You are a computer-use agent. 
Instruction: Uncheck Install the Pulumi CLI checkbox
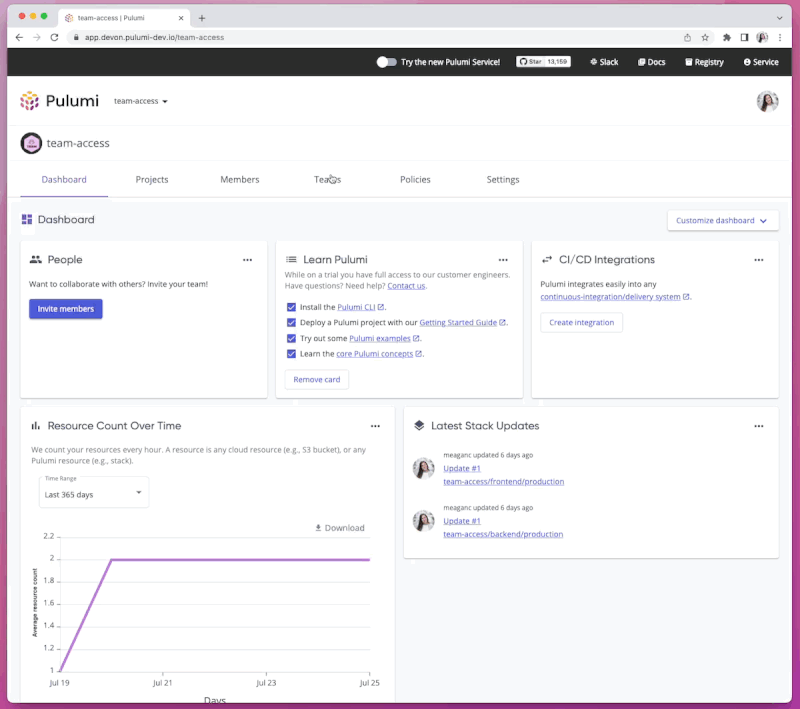291,307
